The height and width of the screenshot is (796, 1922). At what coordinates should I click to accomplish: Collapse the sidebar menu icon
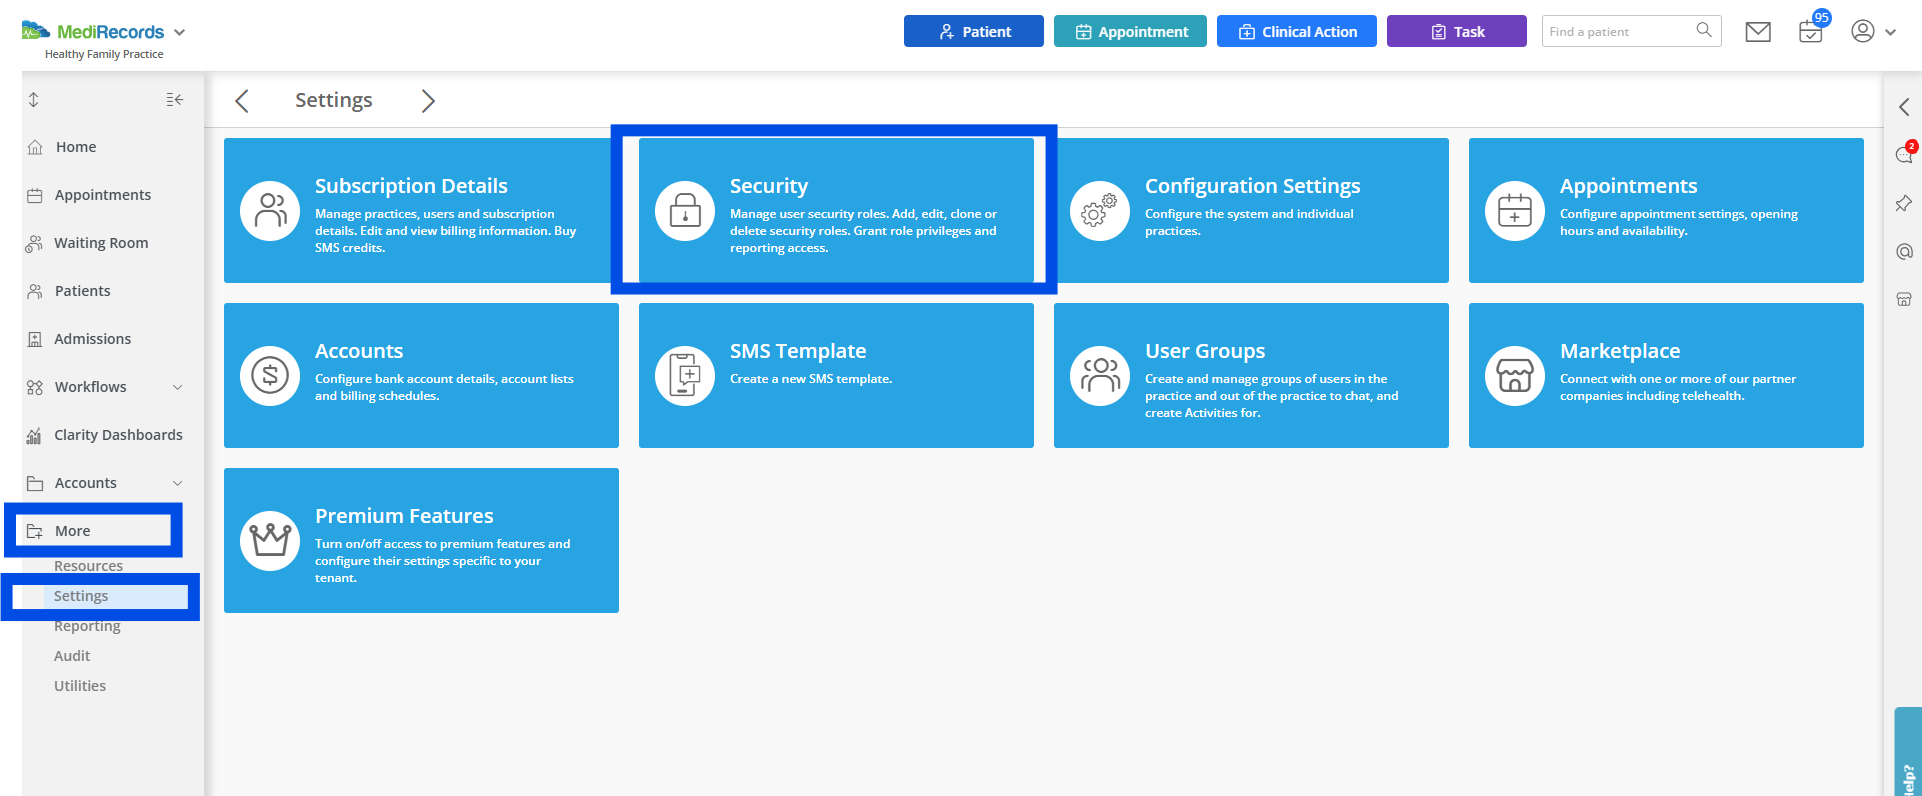point(175,100)
